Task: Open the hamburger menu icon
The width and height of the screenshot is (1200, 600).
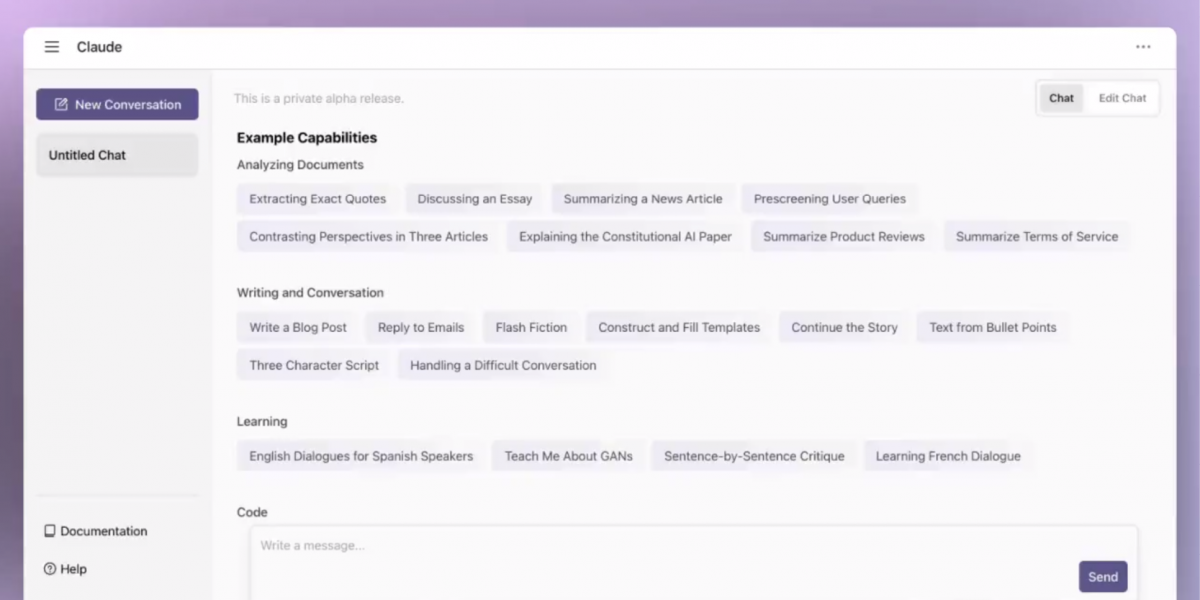Action: click(52, 47)
